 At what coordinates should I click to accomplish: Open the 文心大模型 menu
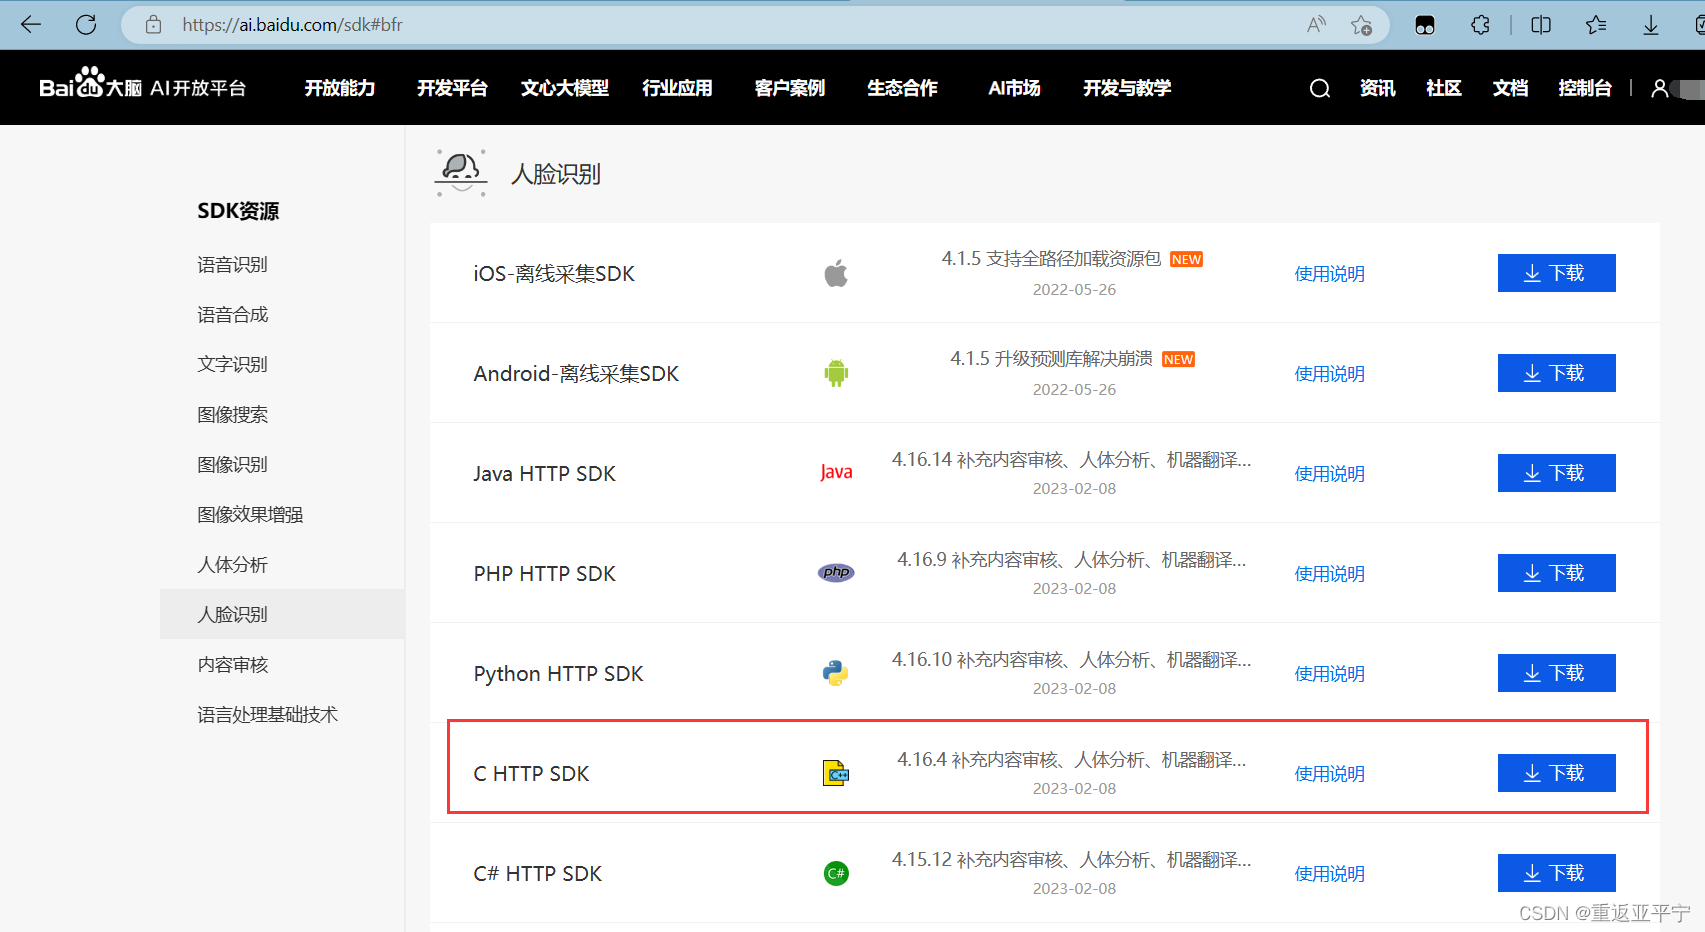click(x=564, y=88)
